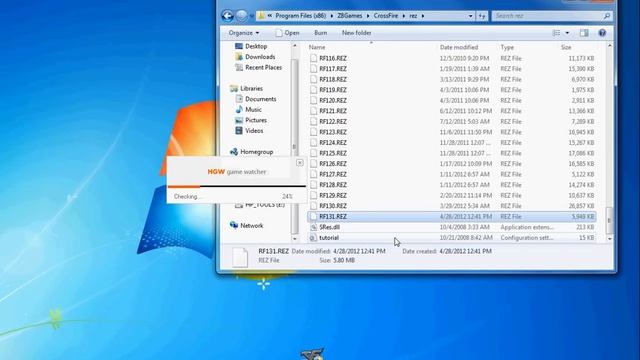Open the Organize menu

pyautogui.click(x=244, y=33)
